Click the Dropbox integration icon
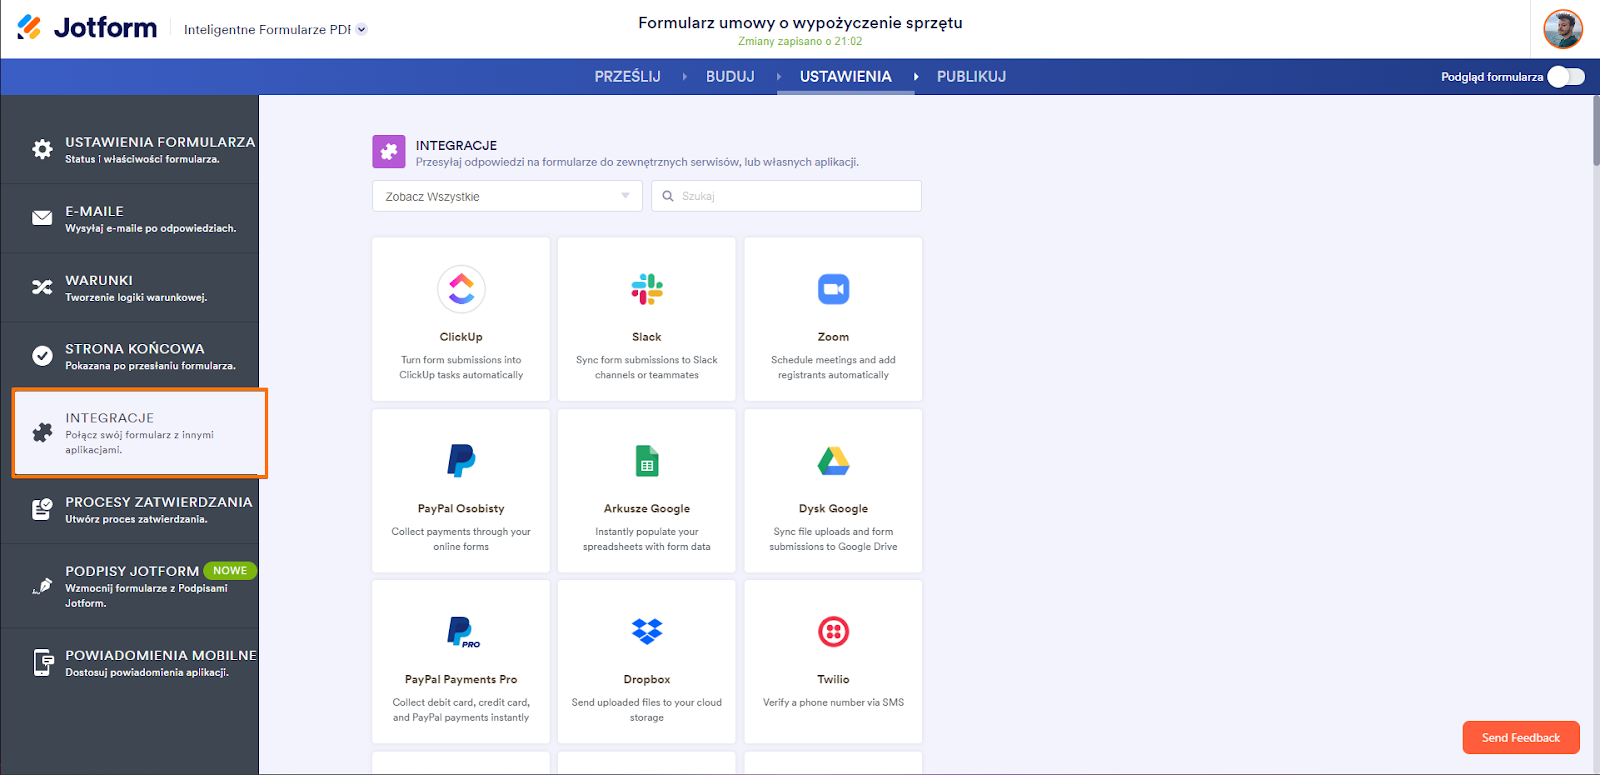This screenshot has width=1600, height=775. [647, 632]
